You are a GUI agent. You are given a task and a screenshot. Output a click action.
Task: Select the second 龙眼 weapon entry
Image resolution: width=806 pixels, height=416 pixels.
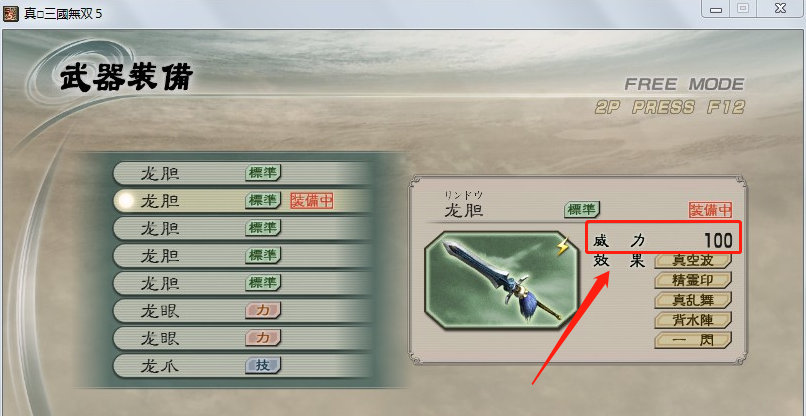pyautogui.click(x=242, y=338)
